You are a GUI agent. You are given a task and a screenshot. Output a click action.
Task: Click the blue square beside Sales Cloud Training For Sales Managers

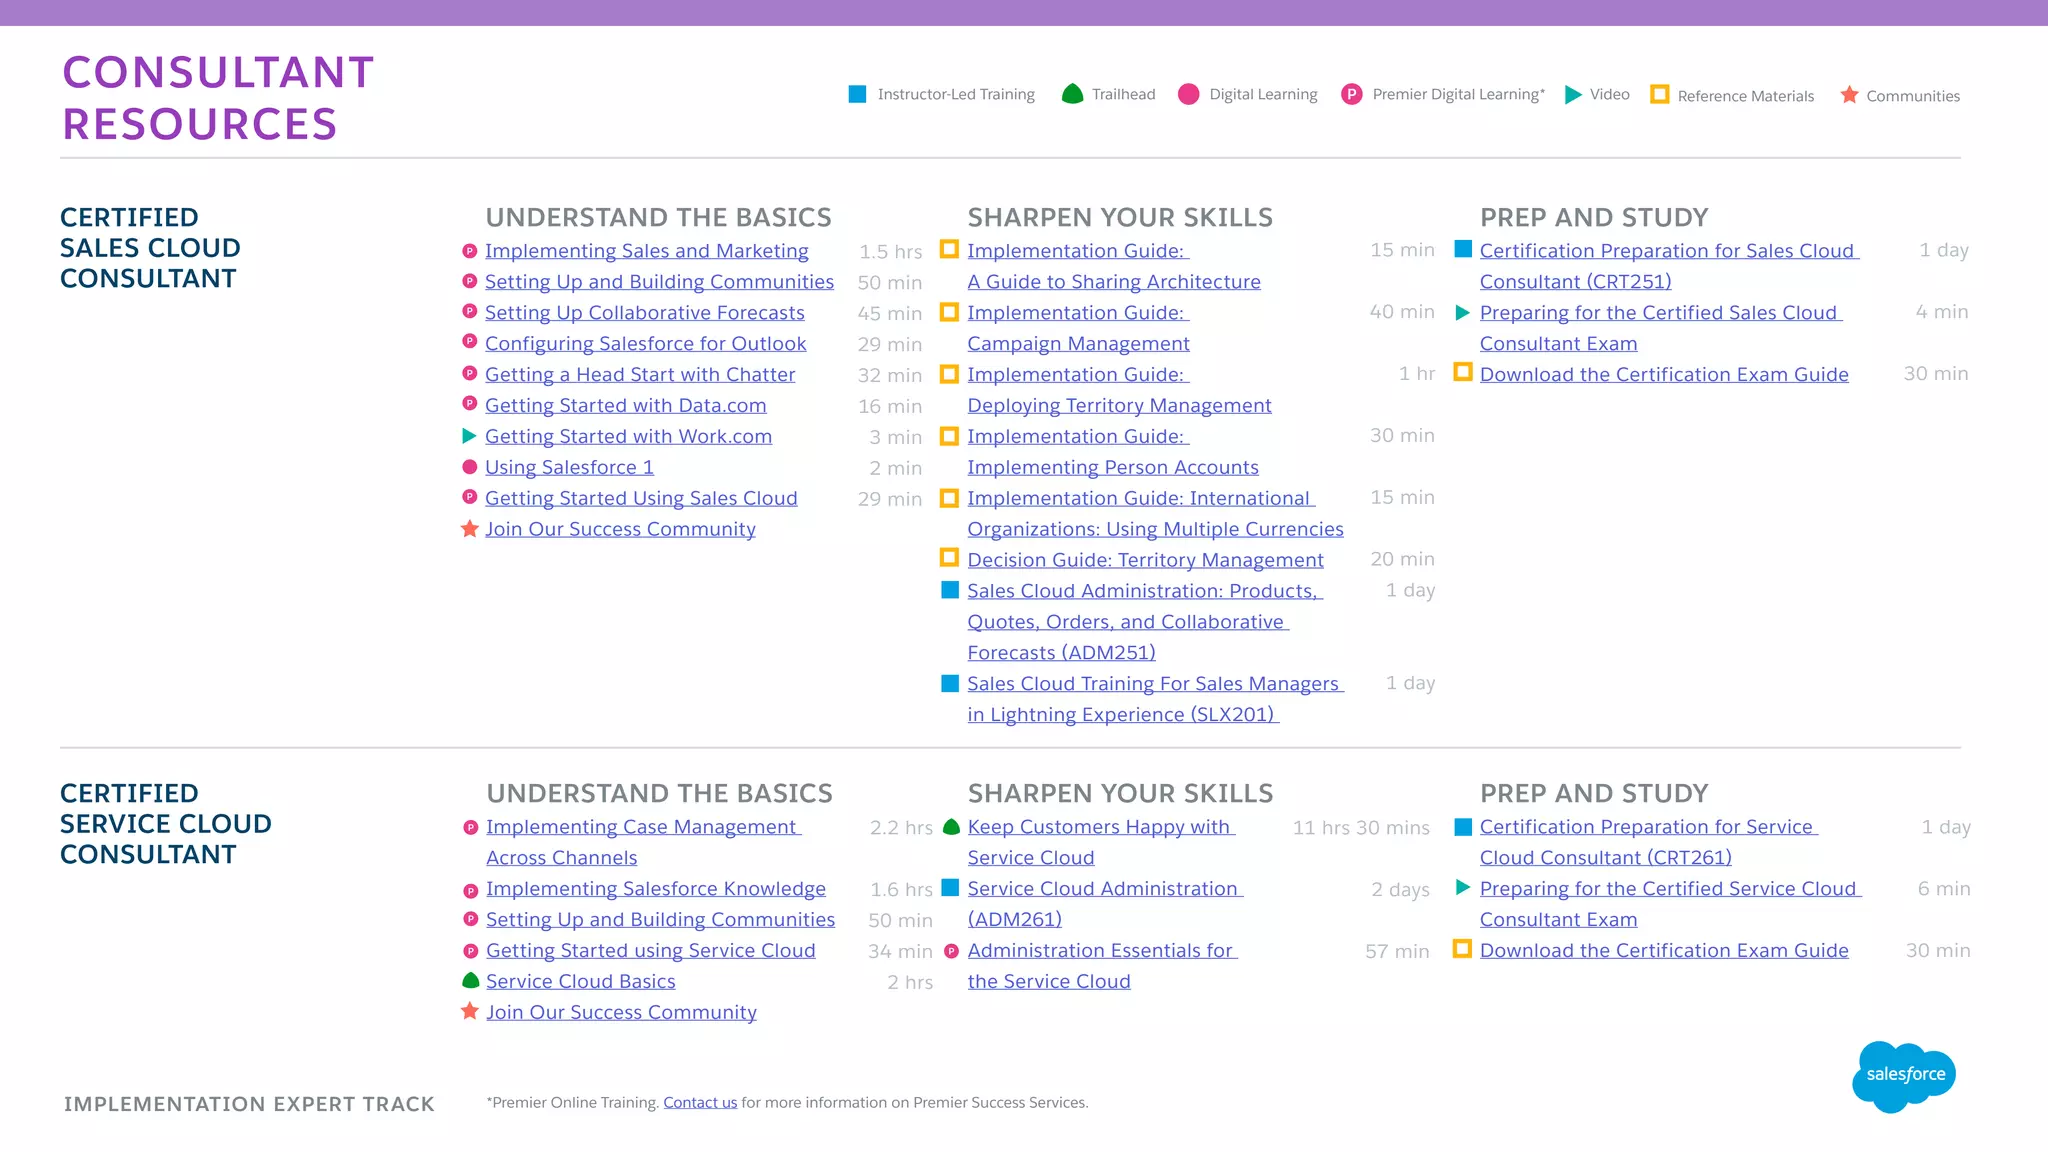tap(950, 683)
